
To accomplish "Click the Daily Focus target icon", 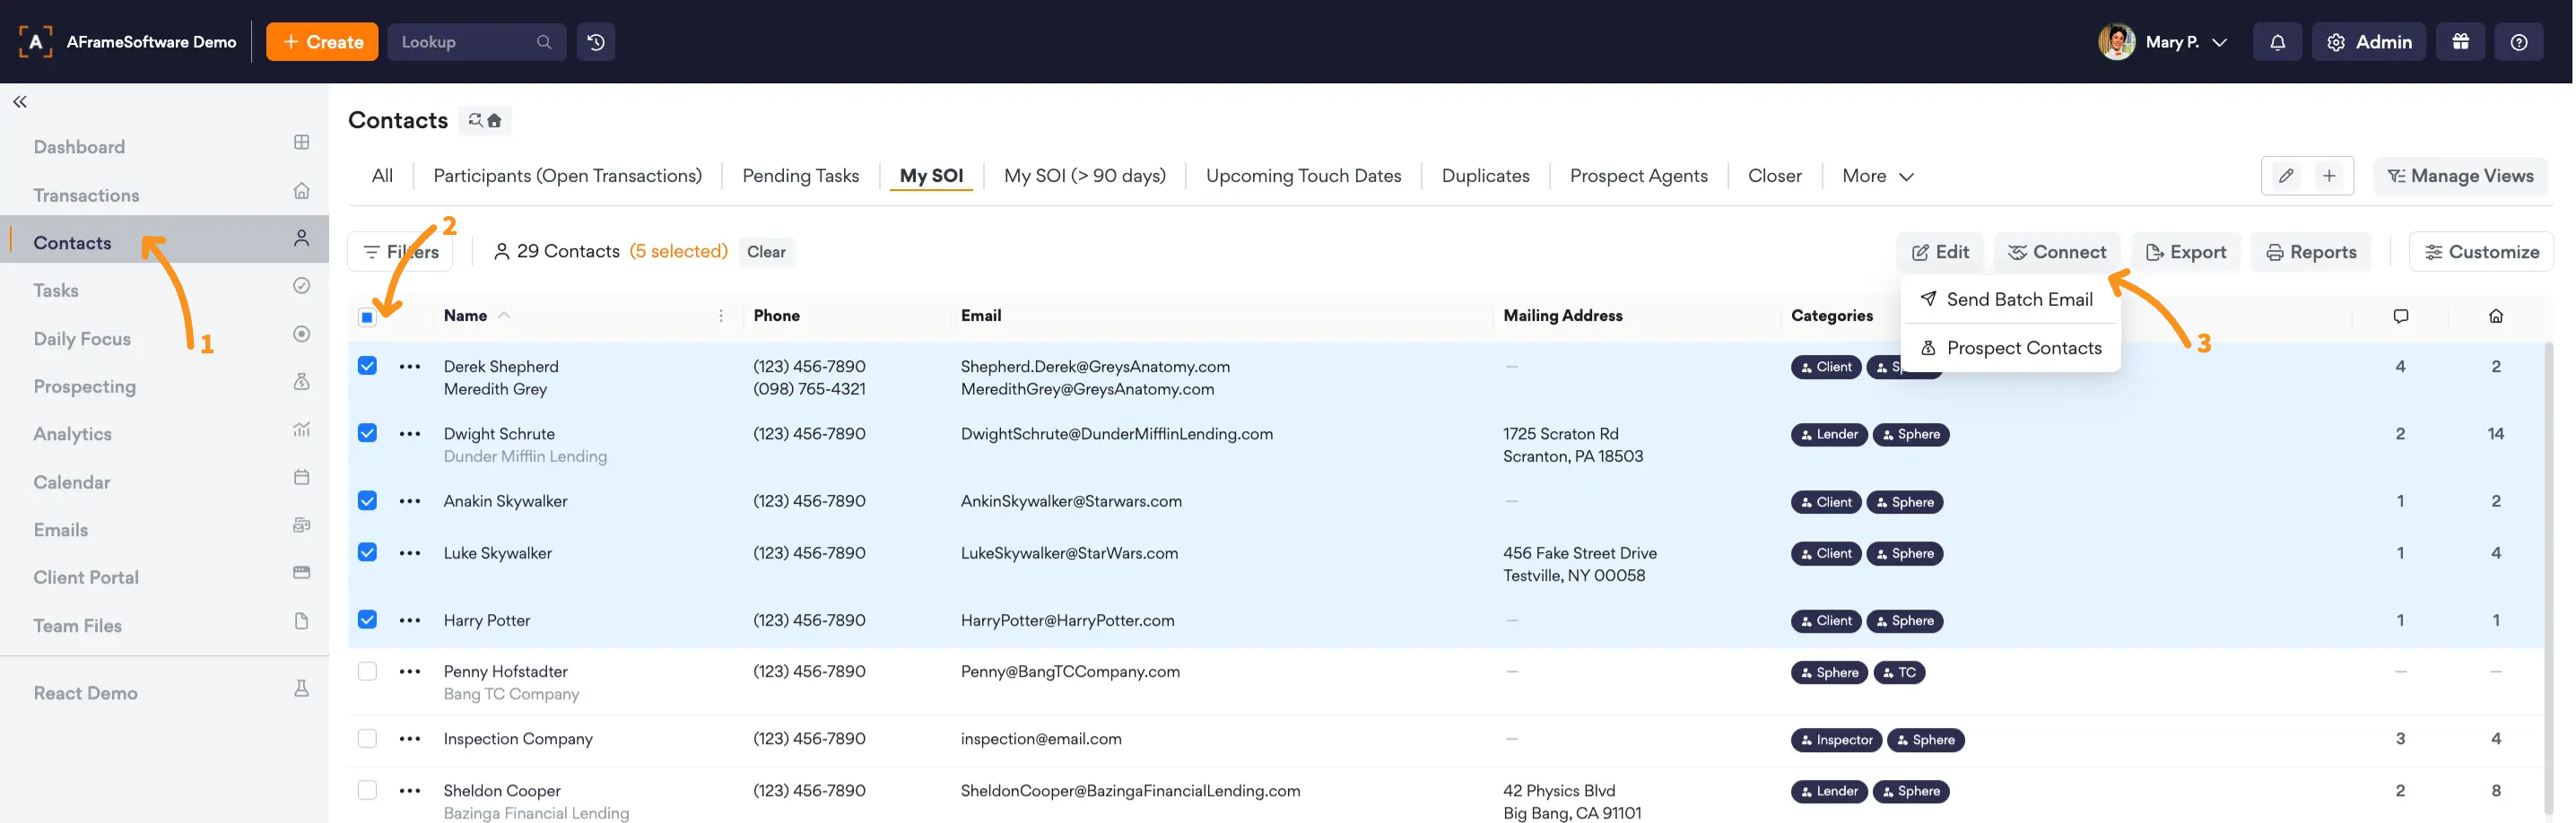I will click(301, 334).
